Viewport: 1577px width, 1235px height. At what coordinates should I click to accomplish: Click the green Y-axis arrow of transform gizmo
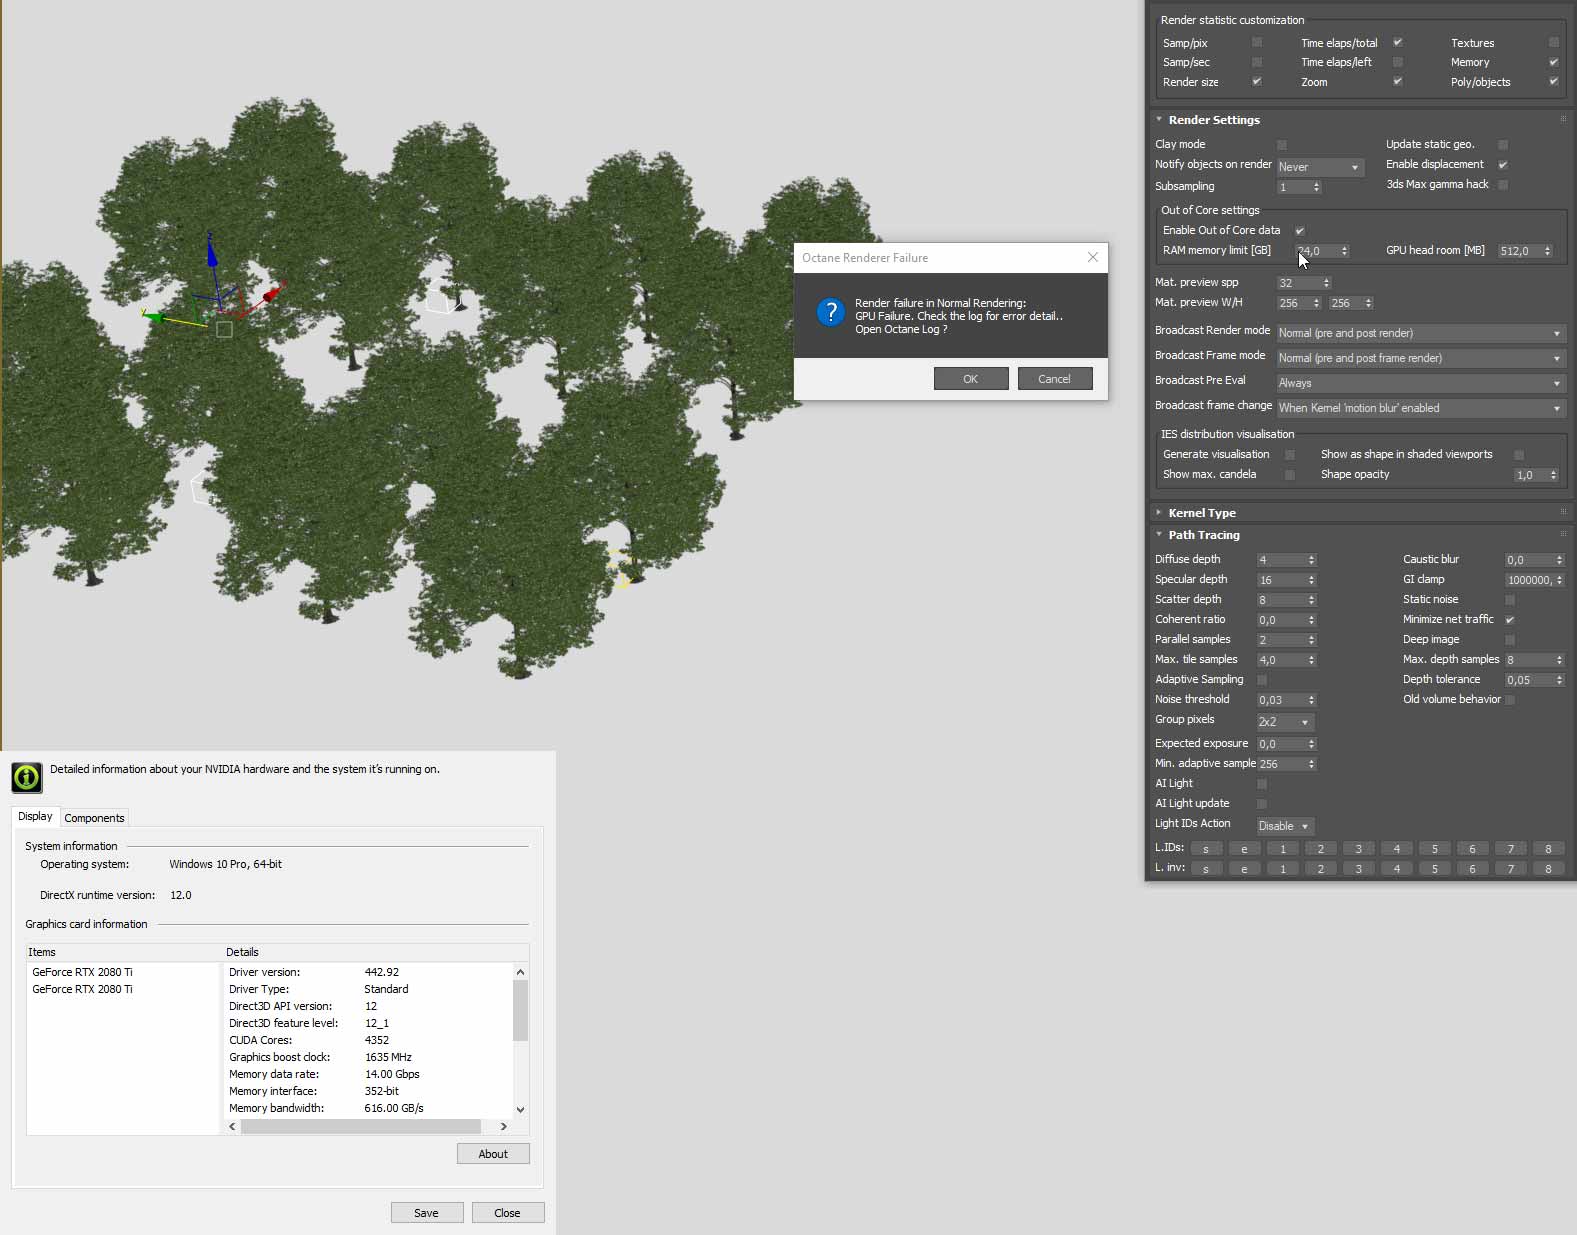(x=154, y=317)
